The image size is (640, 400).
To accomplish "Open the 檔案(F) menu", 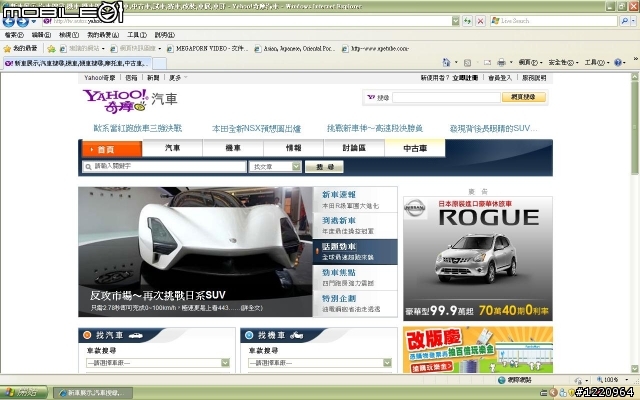I will coord(13,35).
